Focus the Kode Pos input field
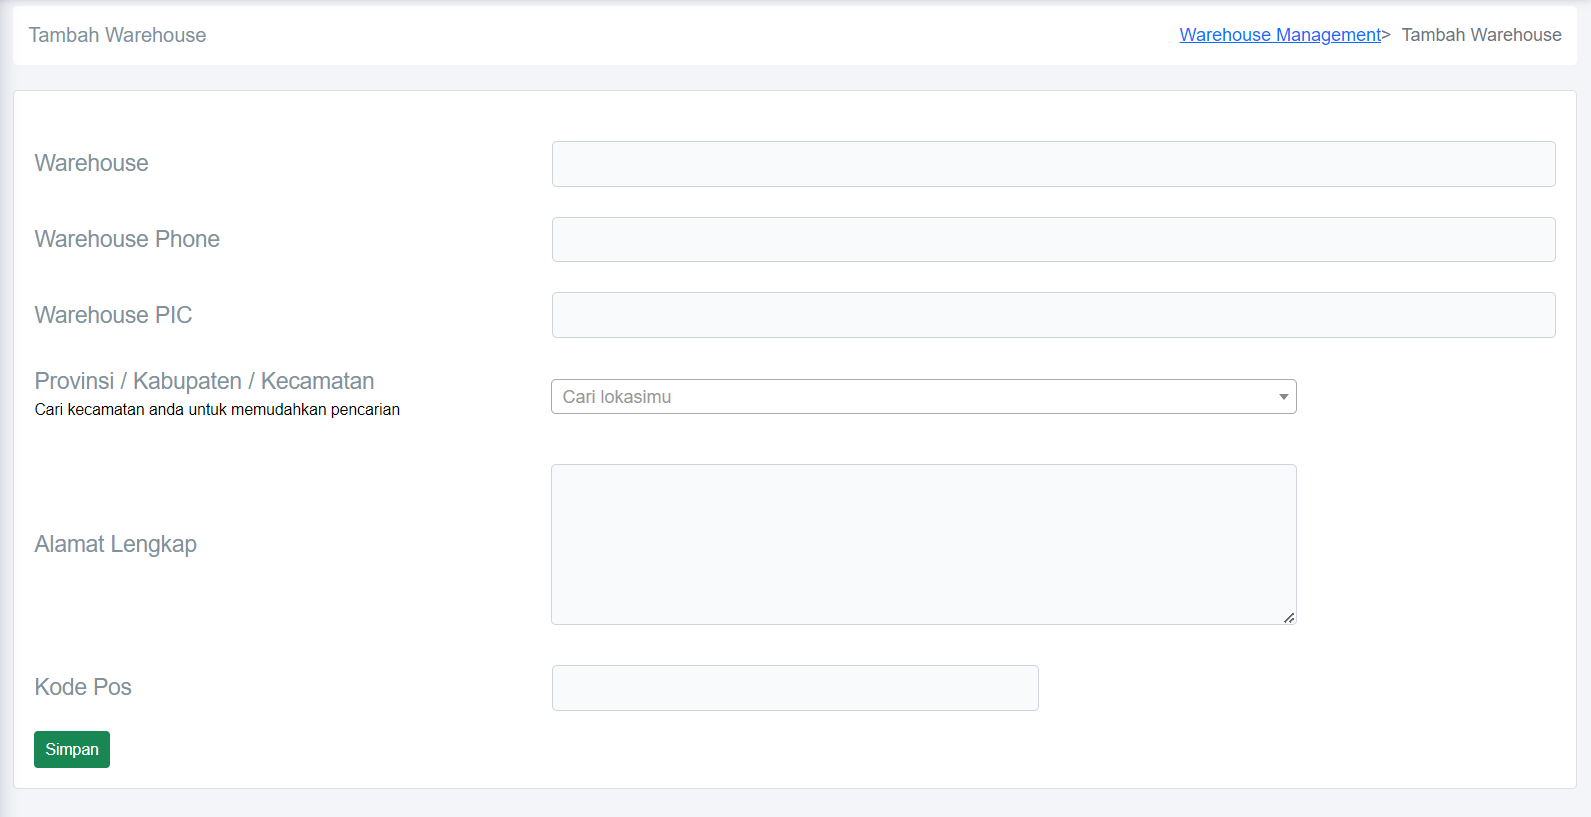 [795, 688]
